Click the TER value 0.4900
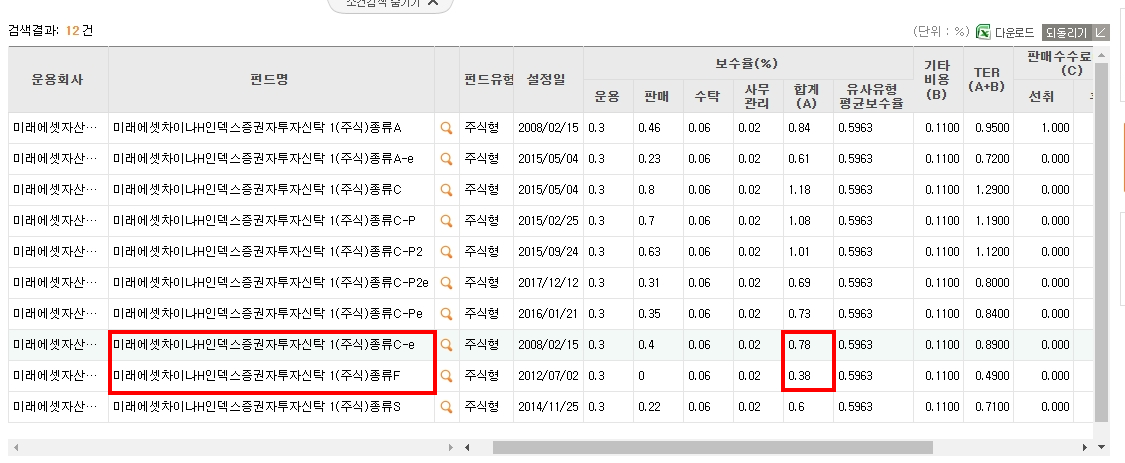Viewport: 1125px width, 463px height. pyautogui.click(x=992, y=376)
